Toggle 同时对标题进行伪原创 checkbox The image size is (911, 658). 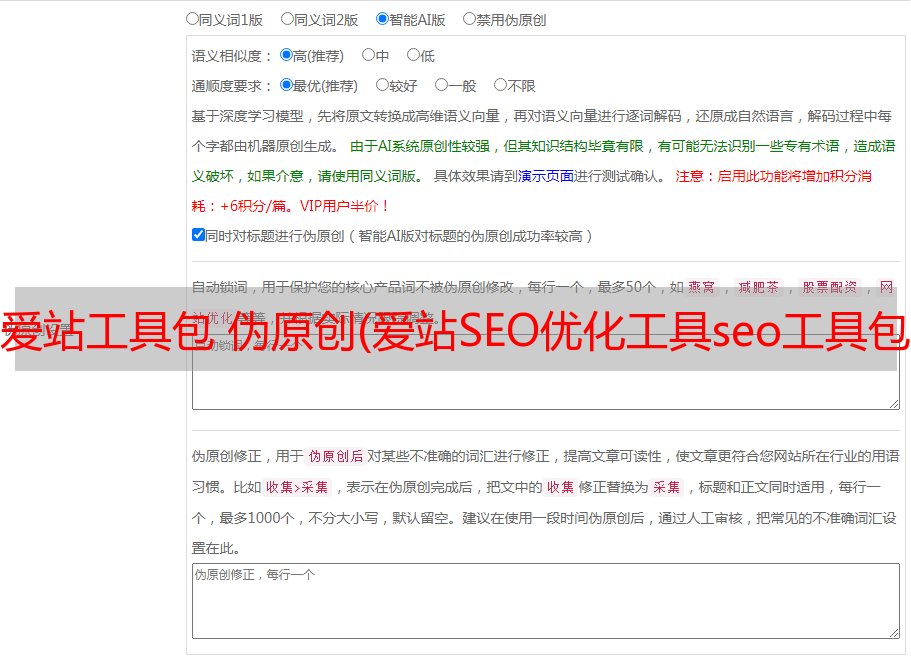click(x=198, y=235)
